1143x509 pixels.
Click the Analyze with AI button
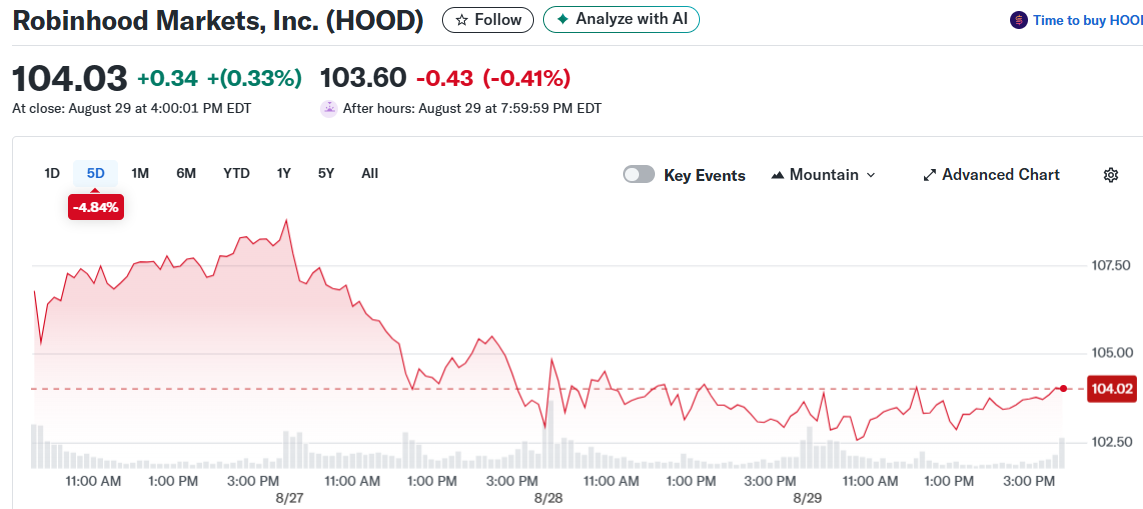point(621,20)
